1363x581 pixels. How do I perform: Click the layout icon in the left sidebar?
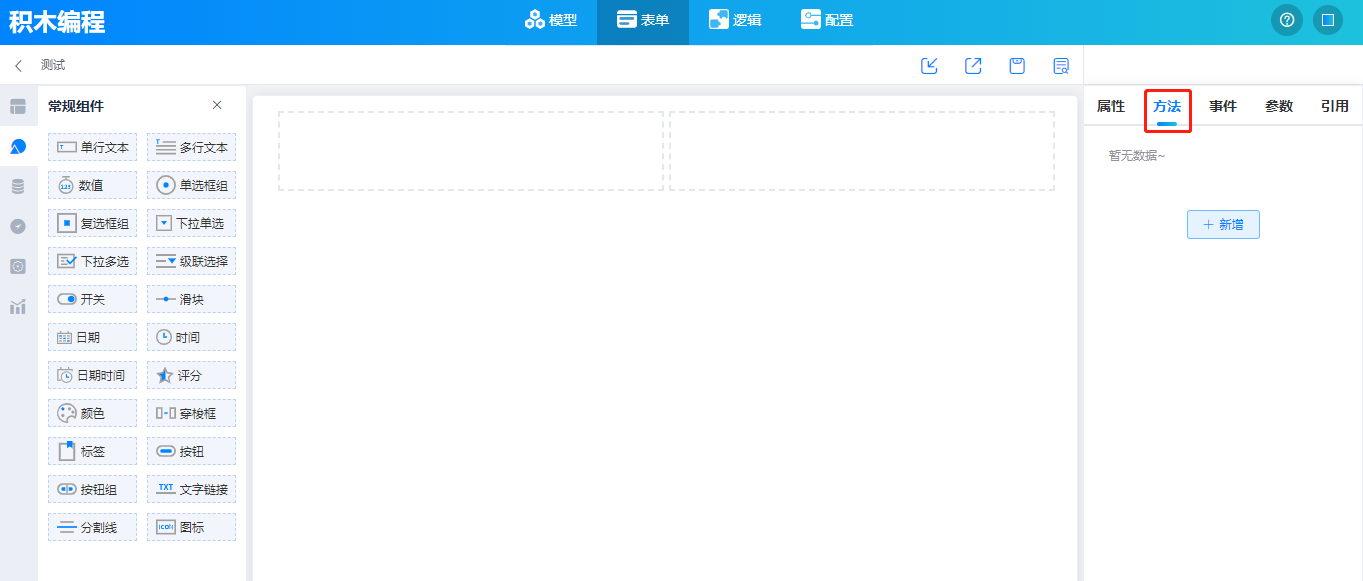(18, 107)
